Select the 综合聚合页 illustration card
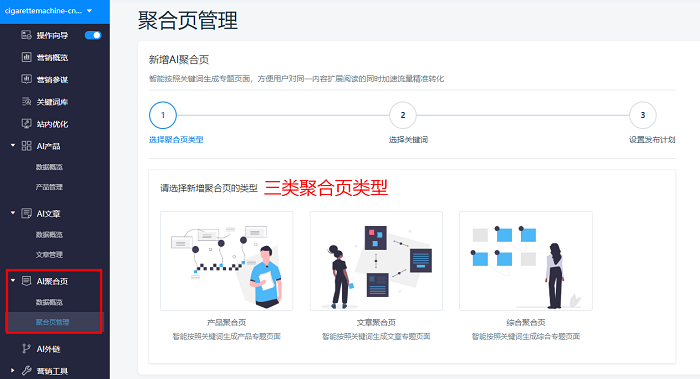 526,261
